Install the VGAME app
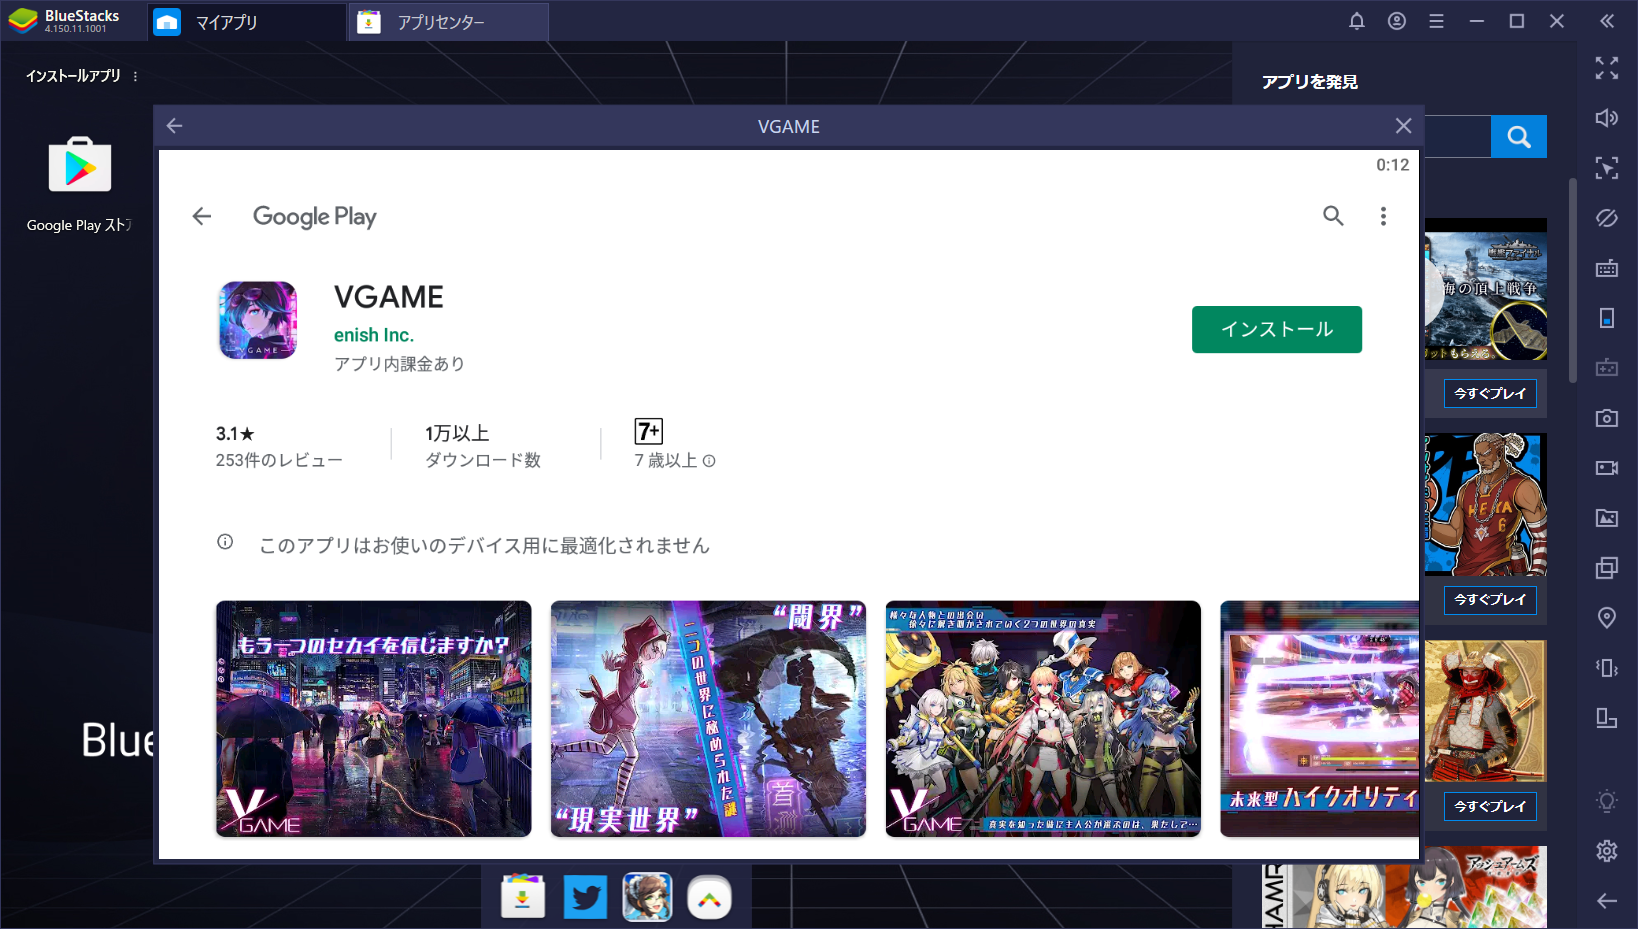Viewport: 1638px width, 929px height. tap(1276, 329)
